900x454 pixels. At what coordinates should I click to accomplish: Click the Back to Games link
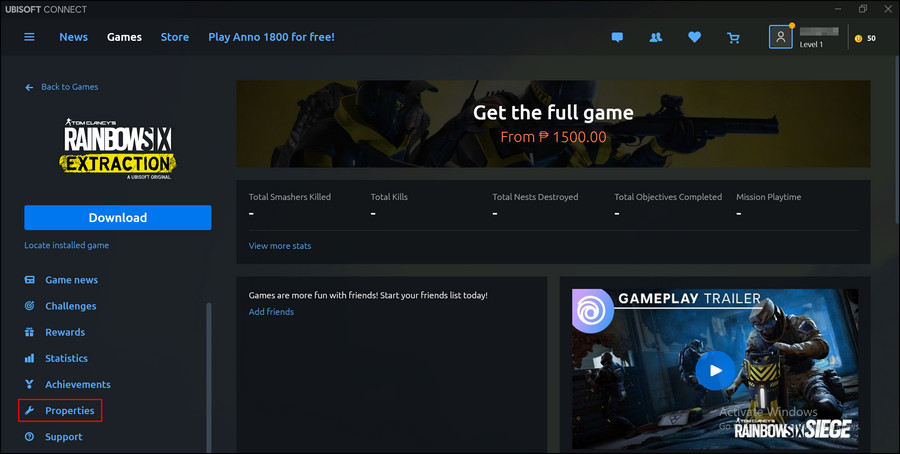pos(69,87)
